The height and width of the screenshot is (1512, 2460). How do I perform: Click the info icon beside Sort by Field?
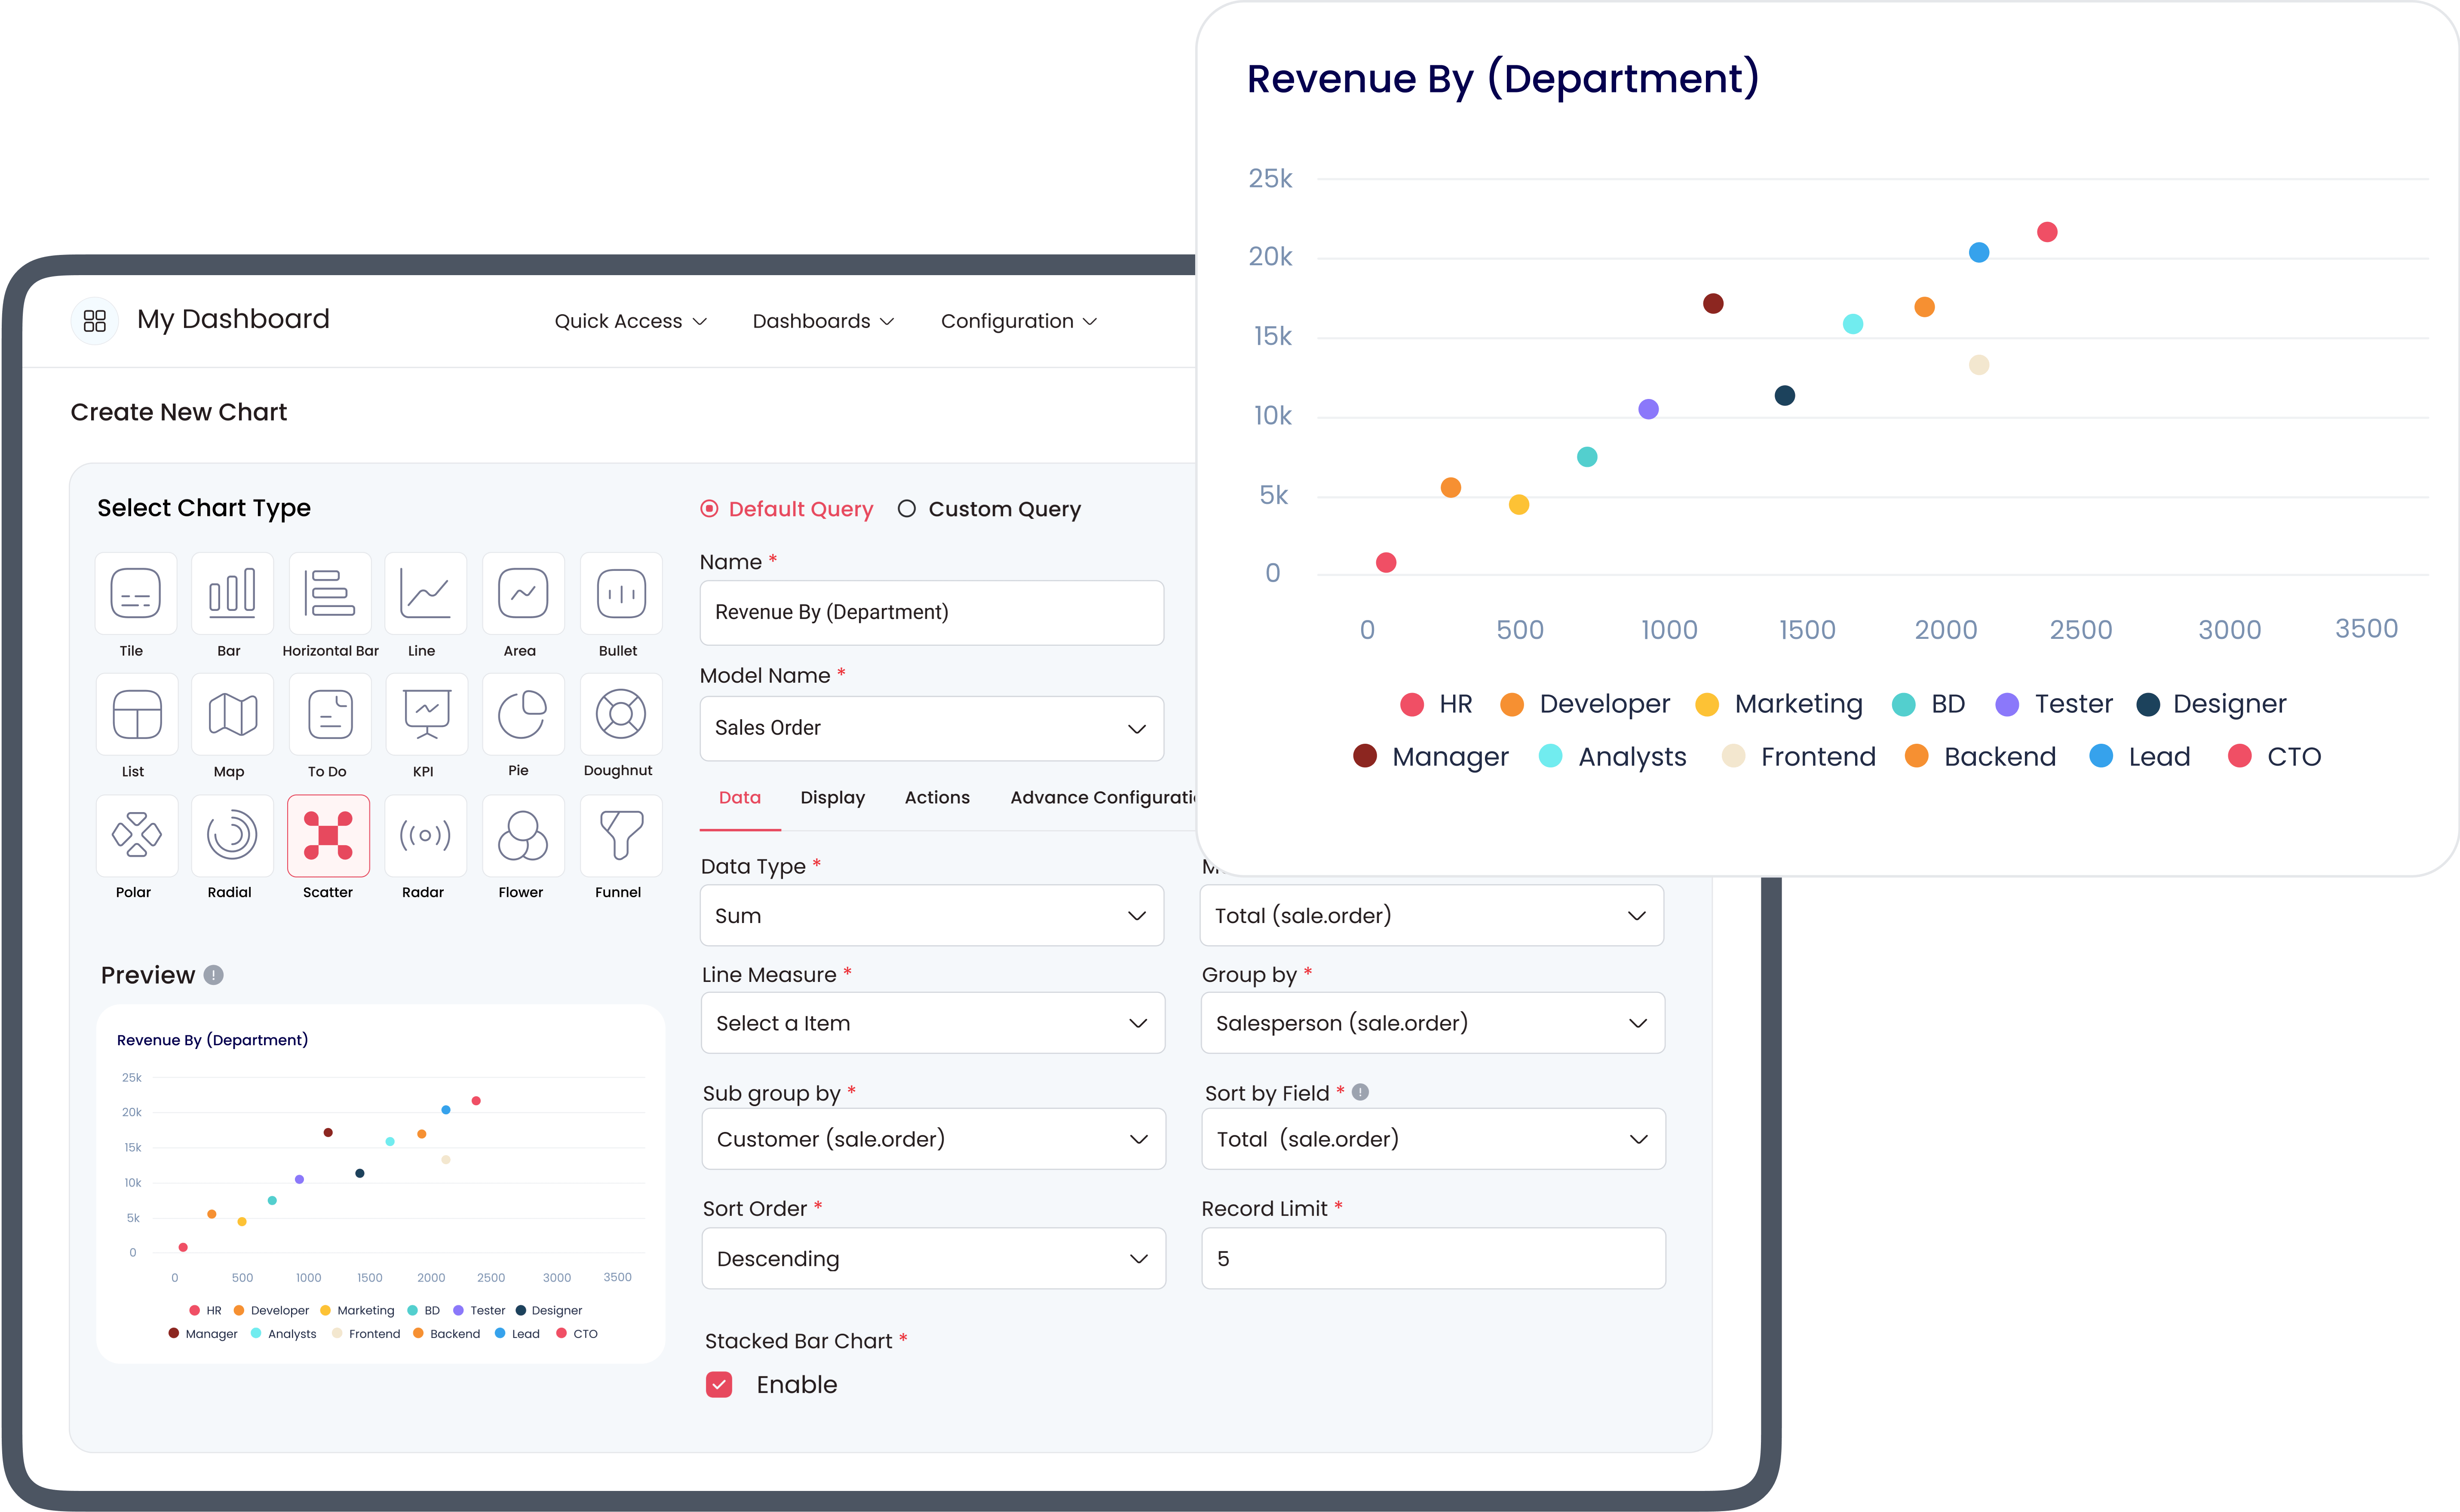tap(1359, 1092)
